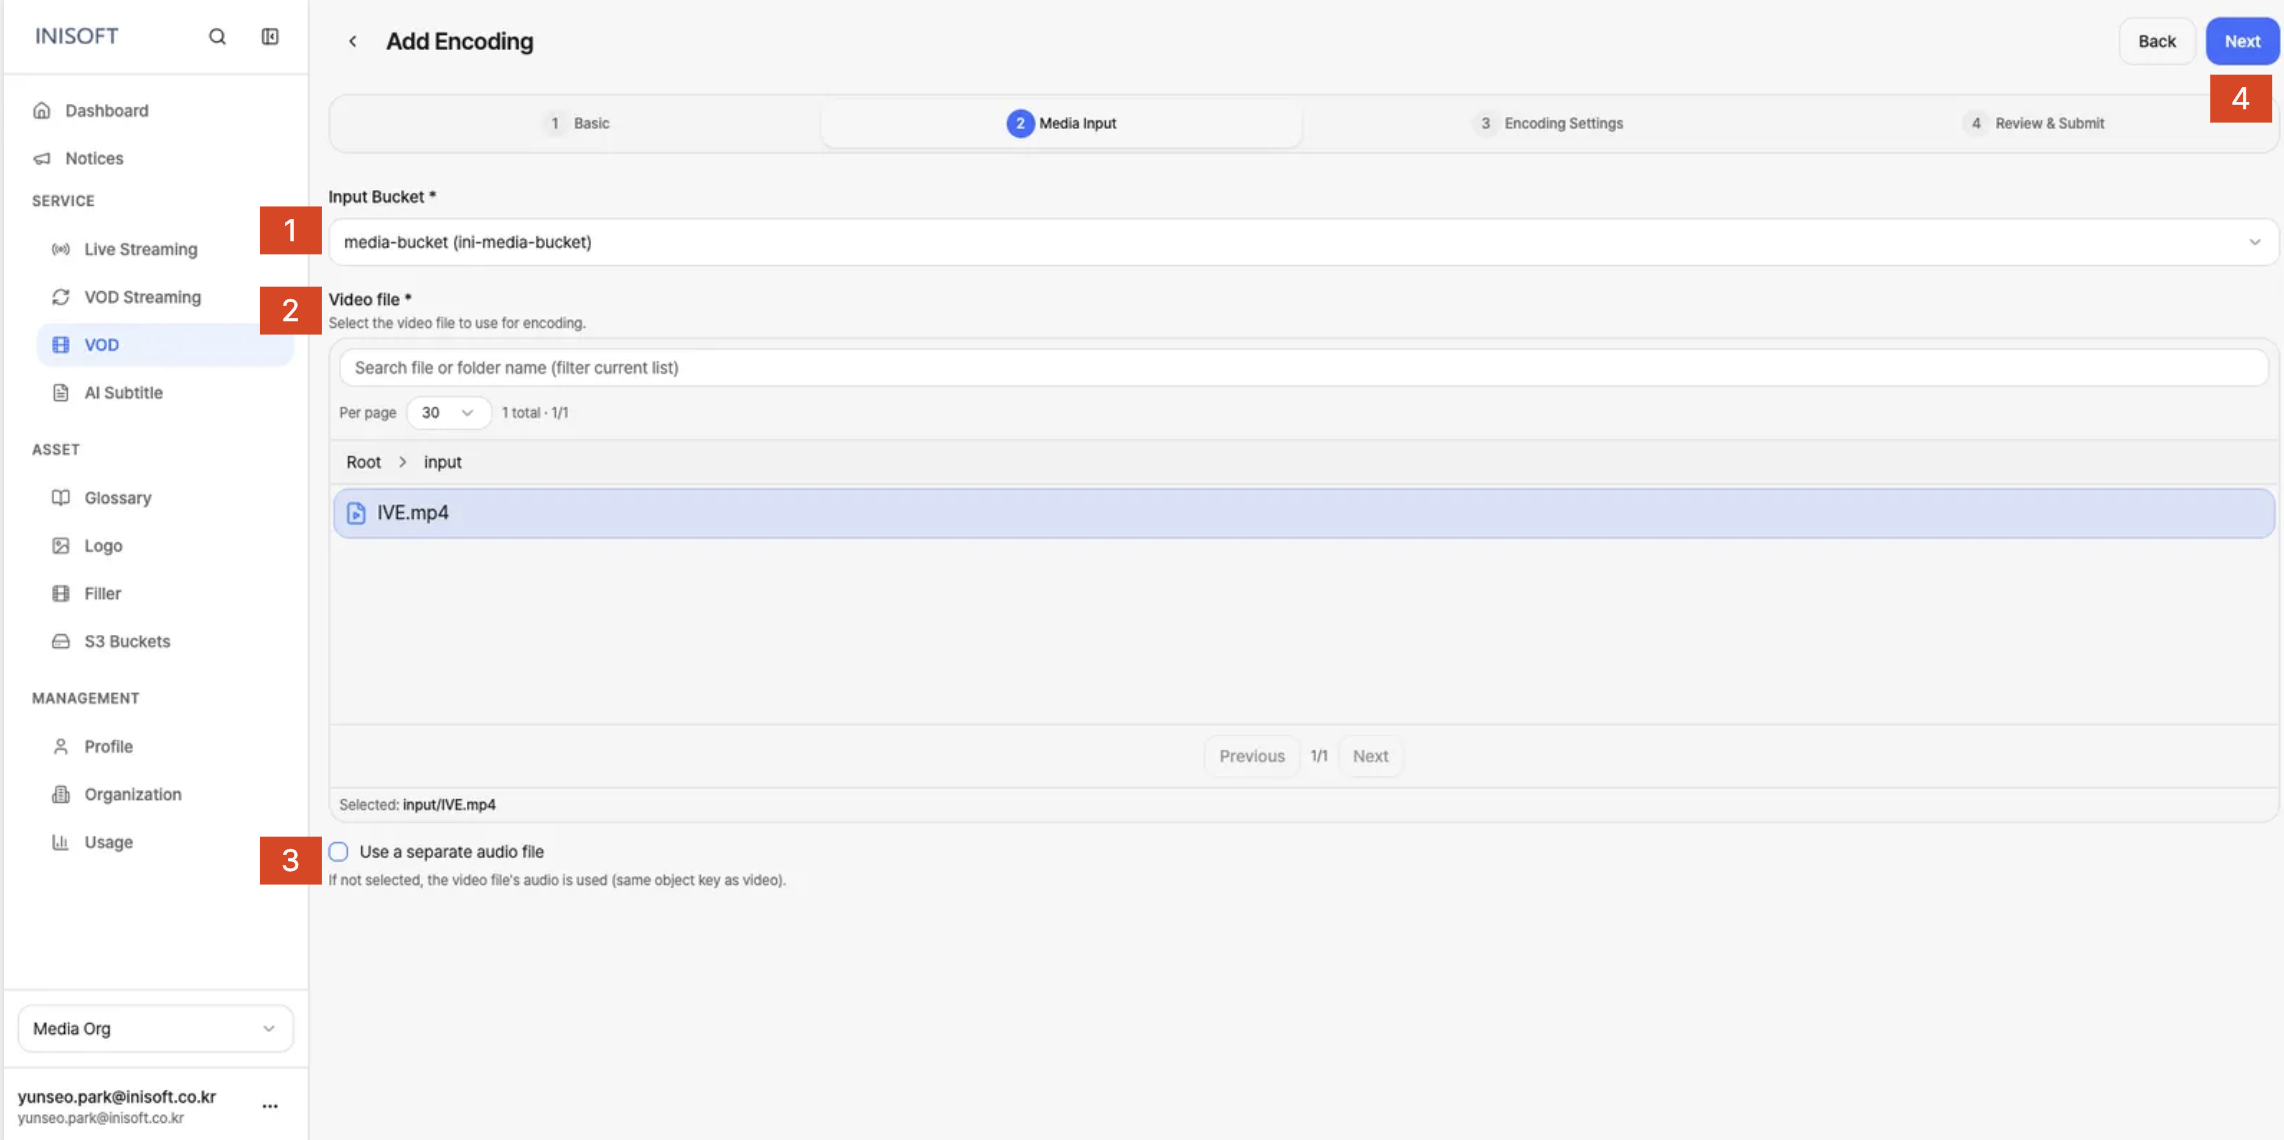This screenshot has width=2284, height=1140.
Task: Click the Live Streaming broadcast icon
Action: tap(61, 249)
